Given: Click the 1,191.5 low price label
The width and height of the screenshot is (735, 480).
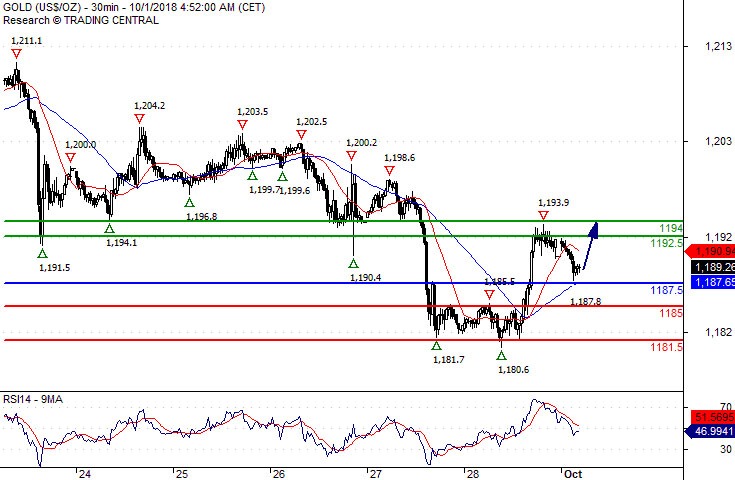Looking at the screenshot, I should 55,268.
